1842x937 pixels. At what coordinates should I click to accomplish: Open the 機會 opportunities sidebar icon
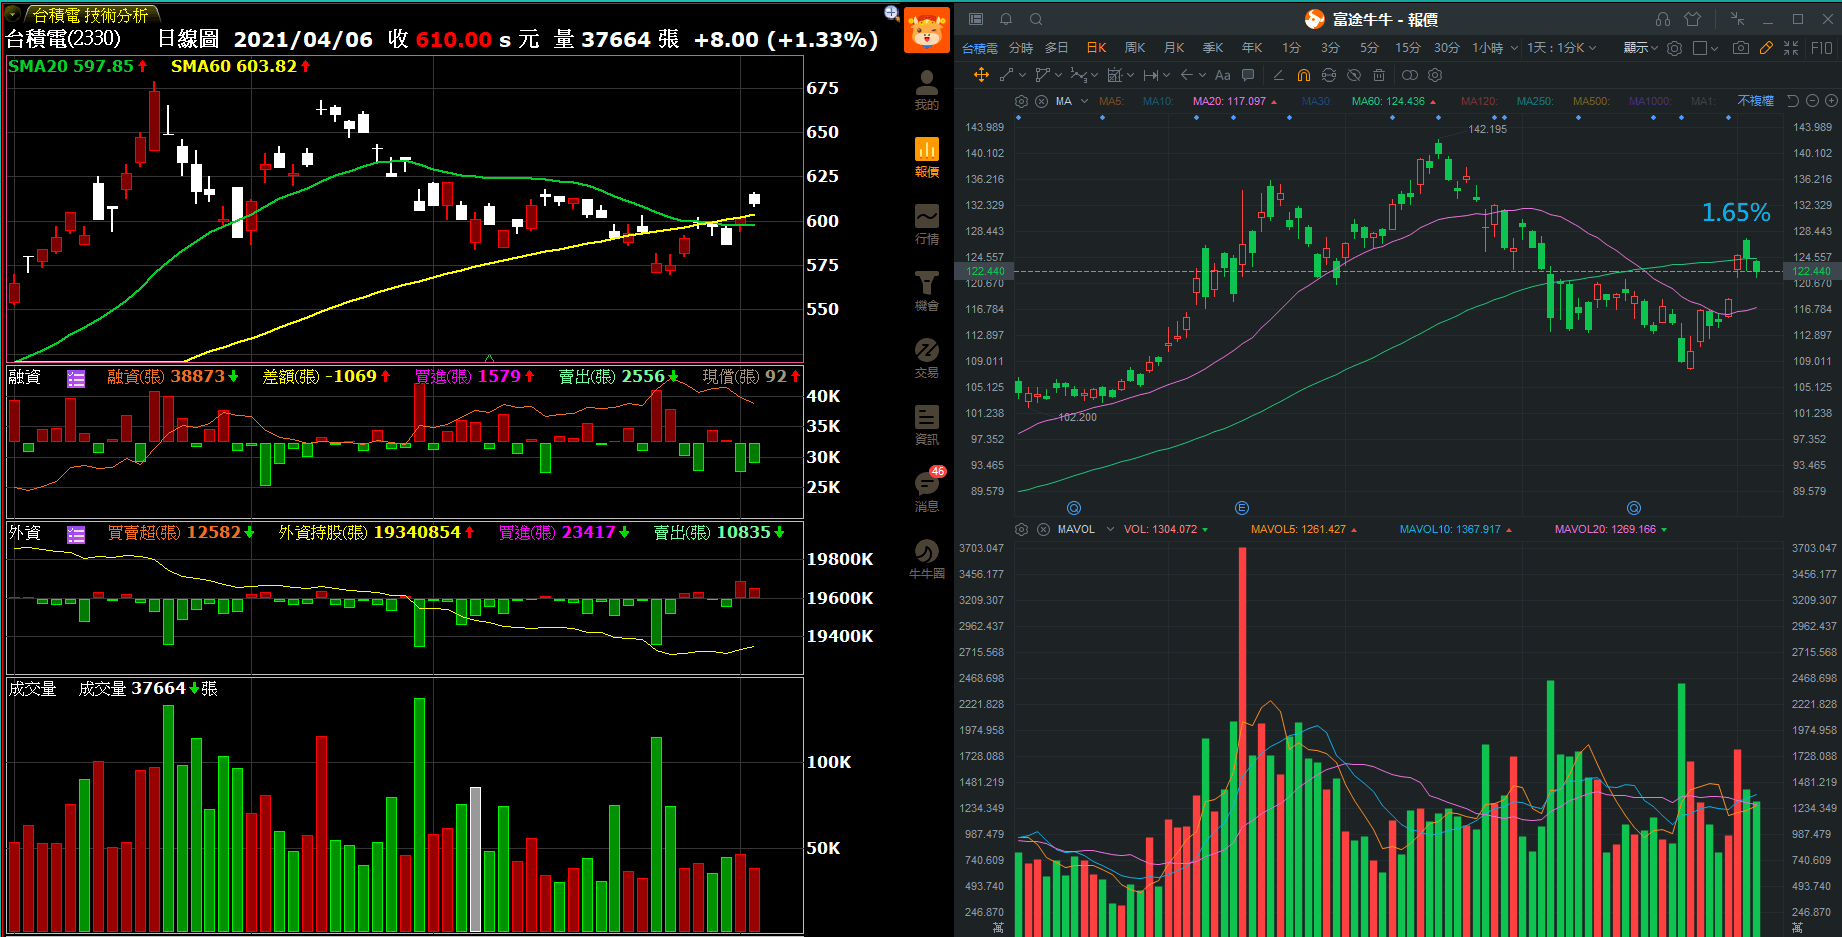pyautogui.click(x=927, y=291)
